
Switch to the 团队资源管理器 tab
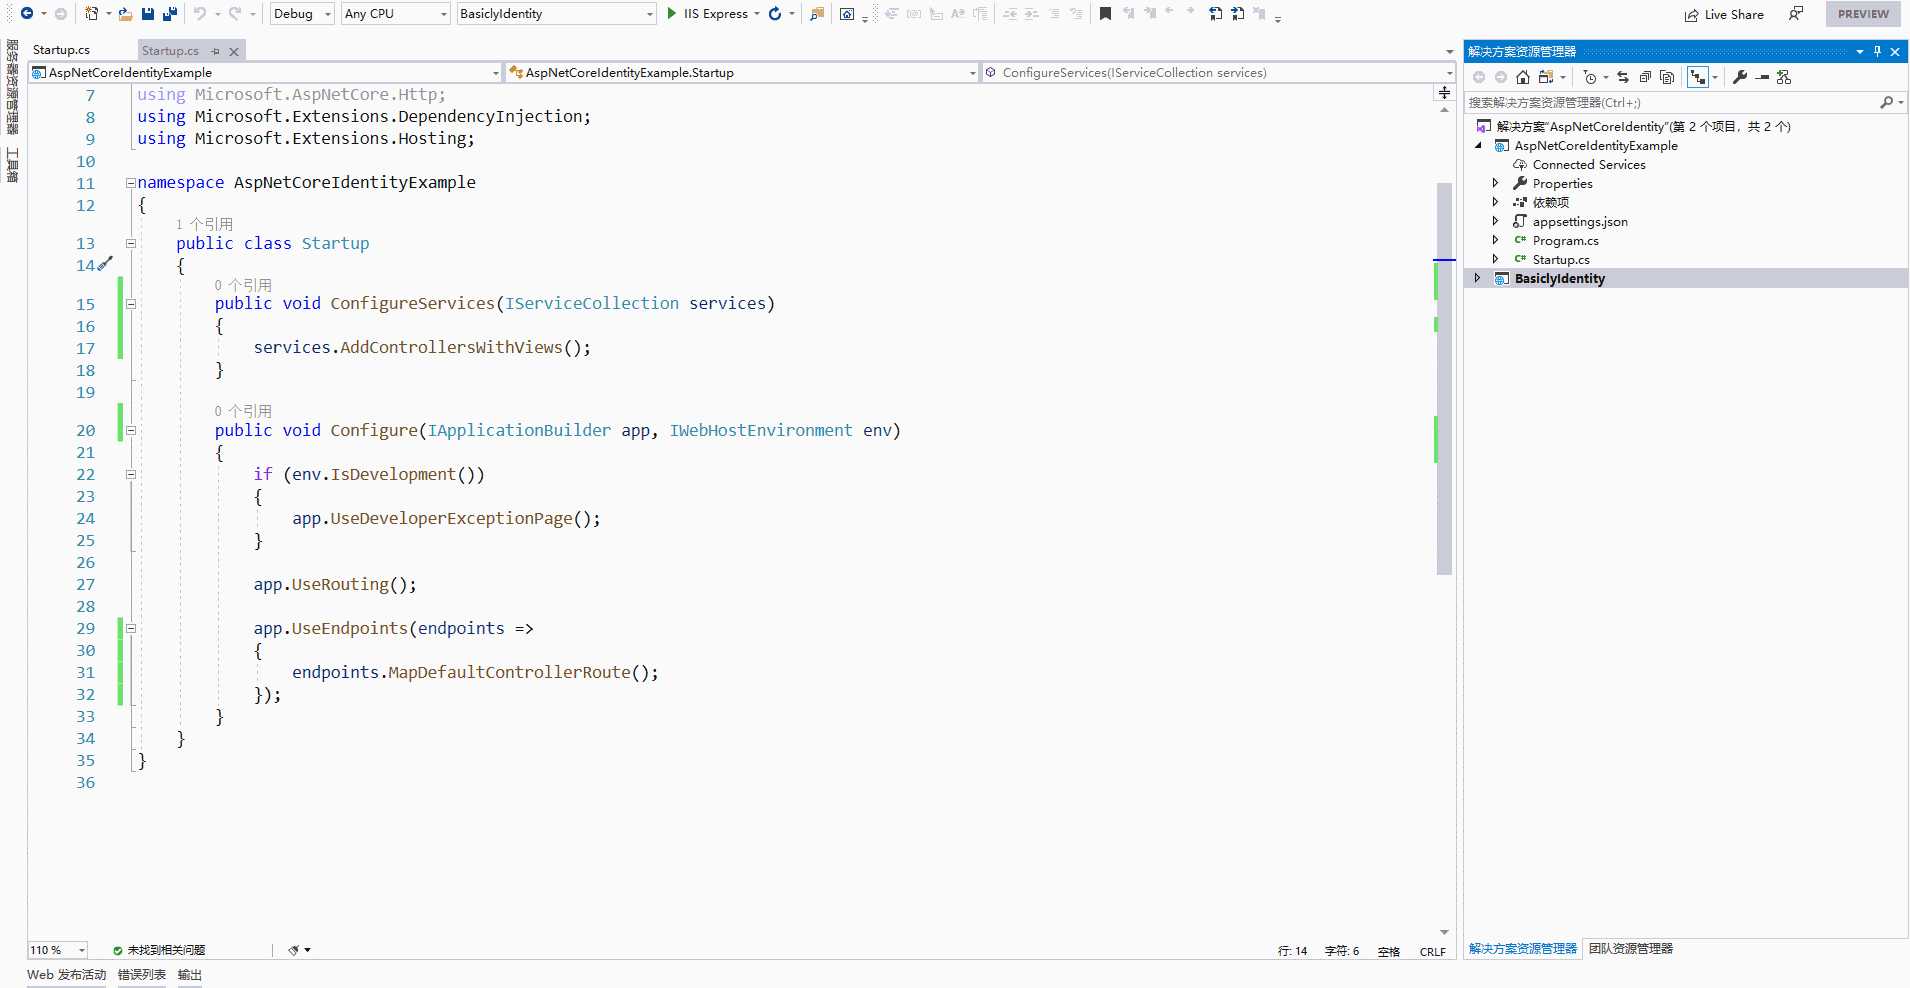1630,948
